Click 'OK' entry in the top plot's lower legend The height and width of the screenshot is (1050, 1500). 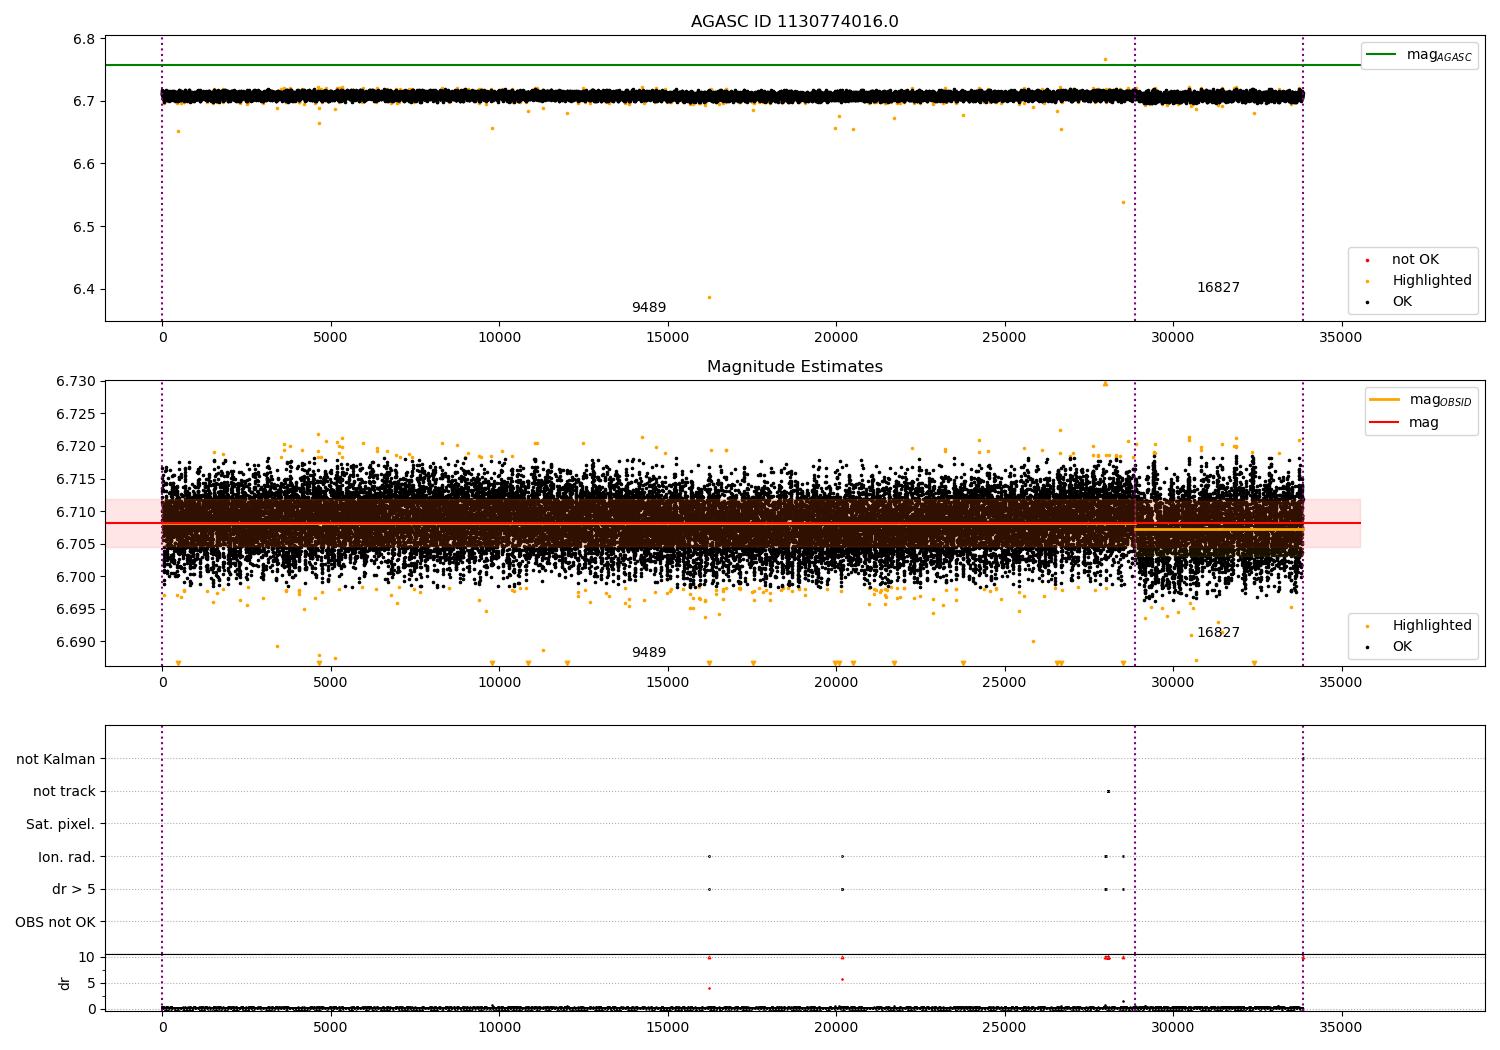(1402, 302)
